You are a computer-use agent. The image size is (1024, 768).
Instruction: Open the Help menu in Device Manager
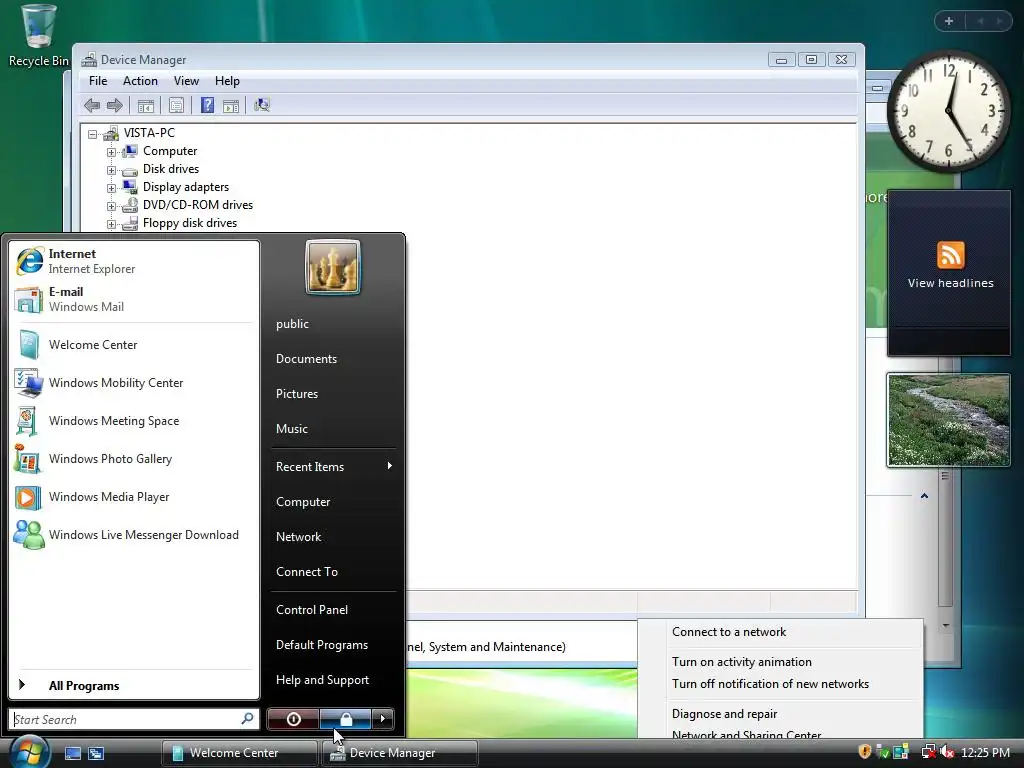(227, 81)
